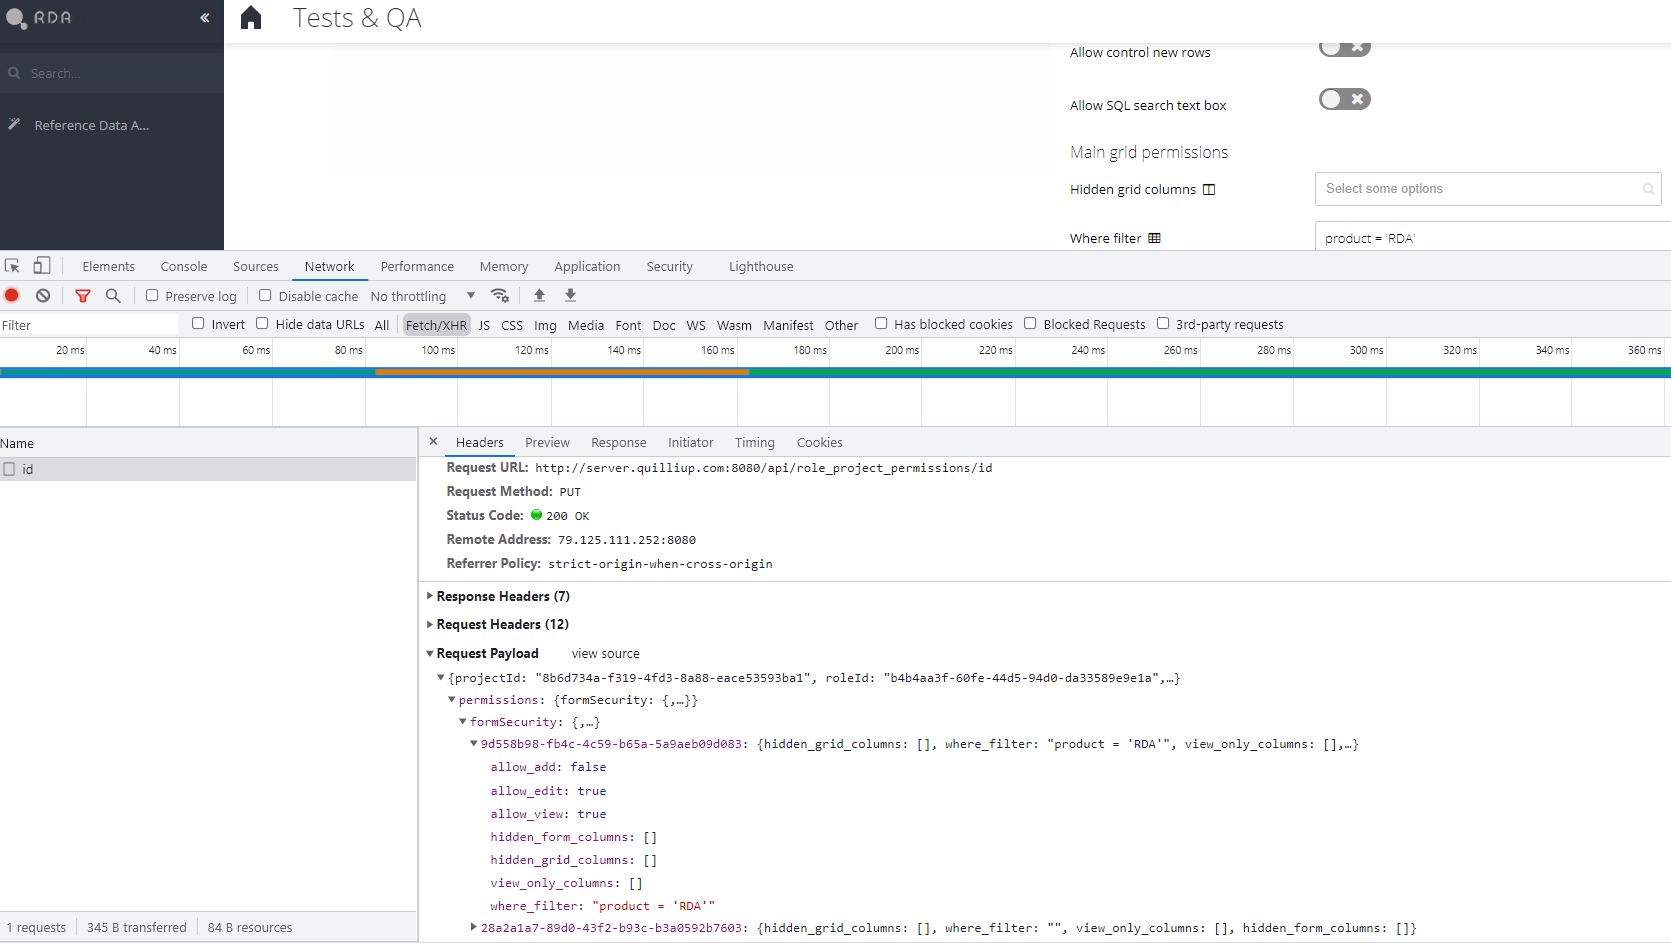Collapse the 9d558b98 permission entry
1671x944 pixels.
point(474,743)
